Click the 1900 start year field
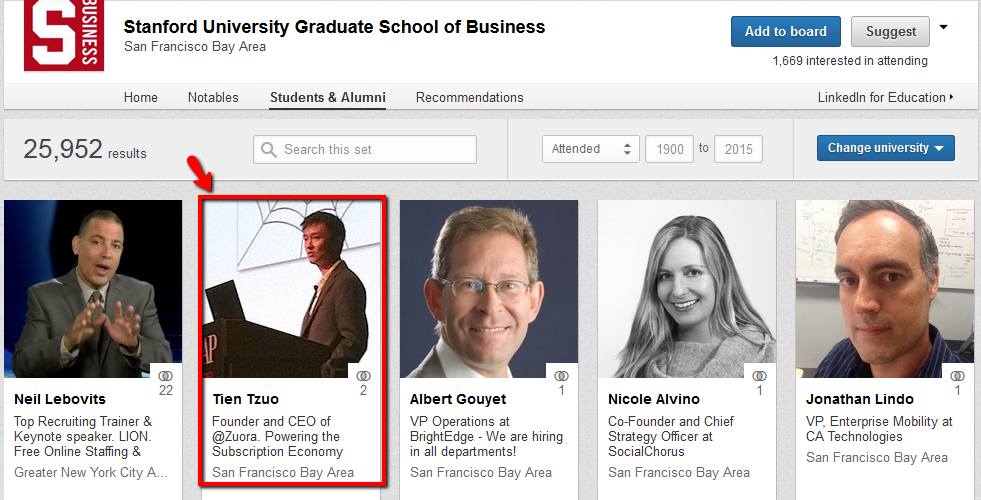 click(669, 149)
